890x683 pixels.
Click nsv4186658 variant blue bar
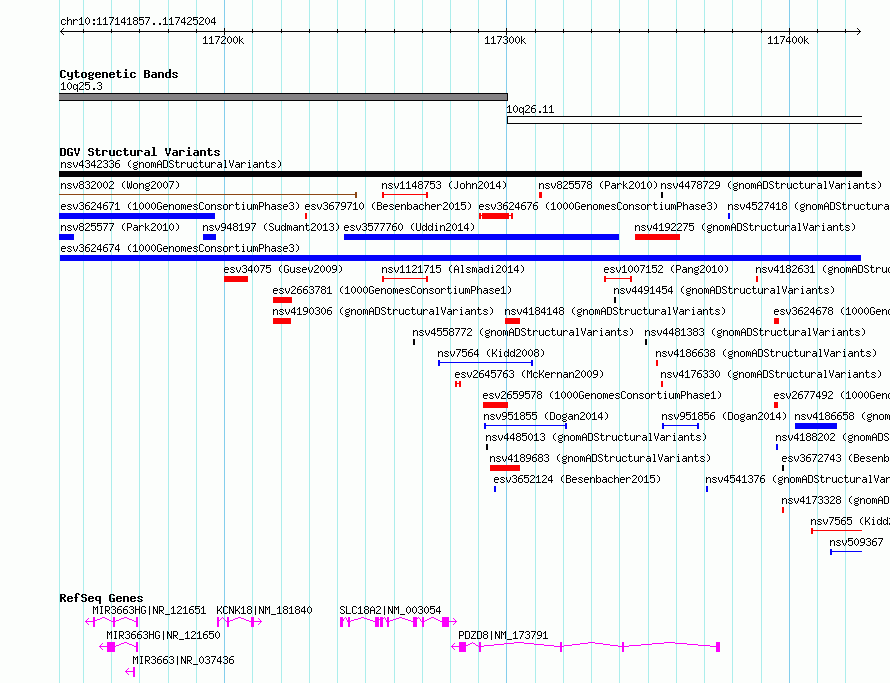click(x=816, y=426)
